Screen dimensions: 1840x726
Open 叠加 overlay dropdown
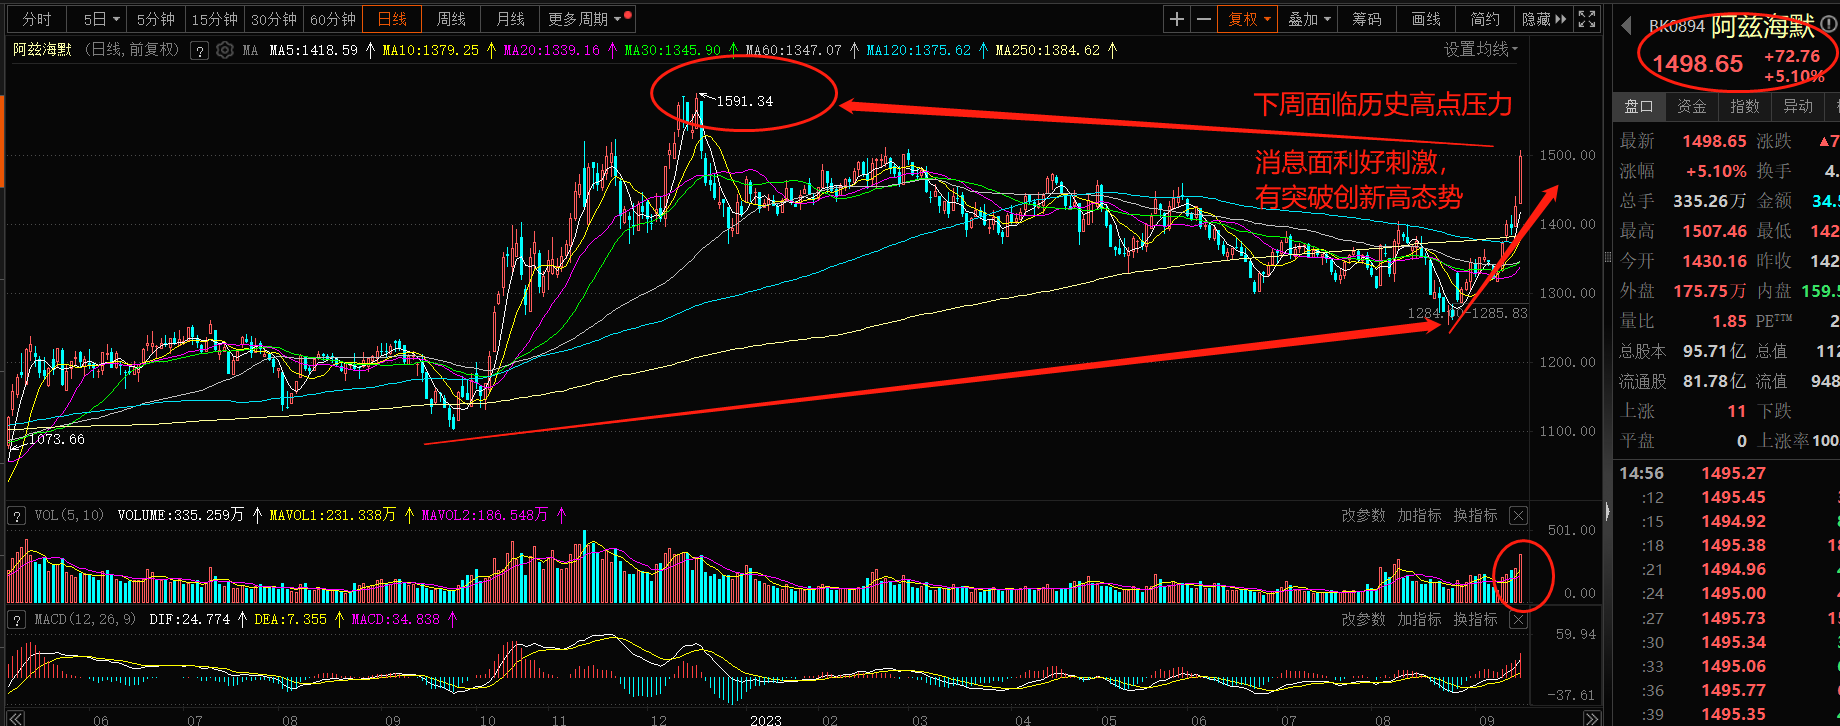click(1308, 19)
